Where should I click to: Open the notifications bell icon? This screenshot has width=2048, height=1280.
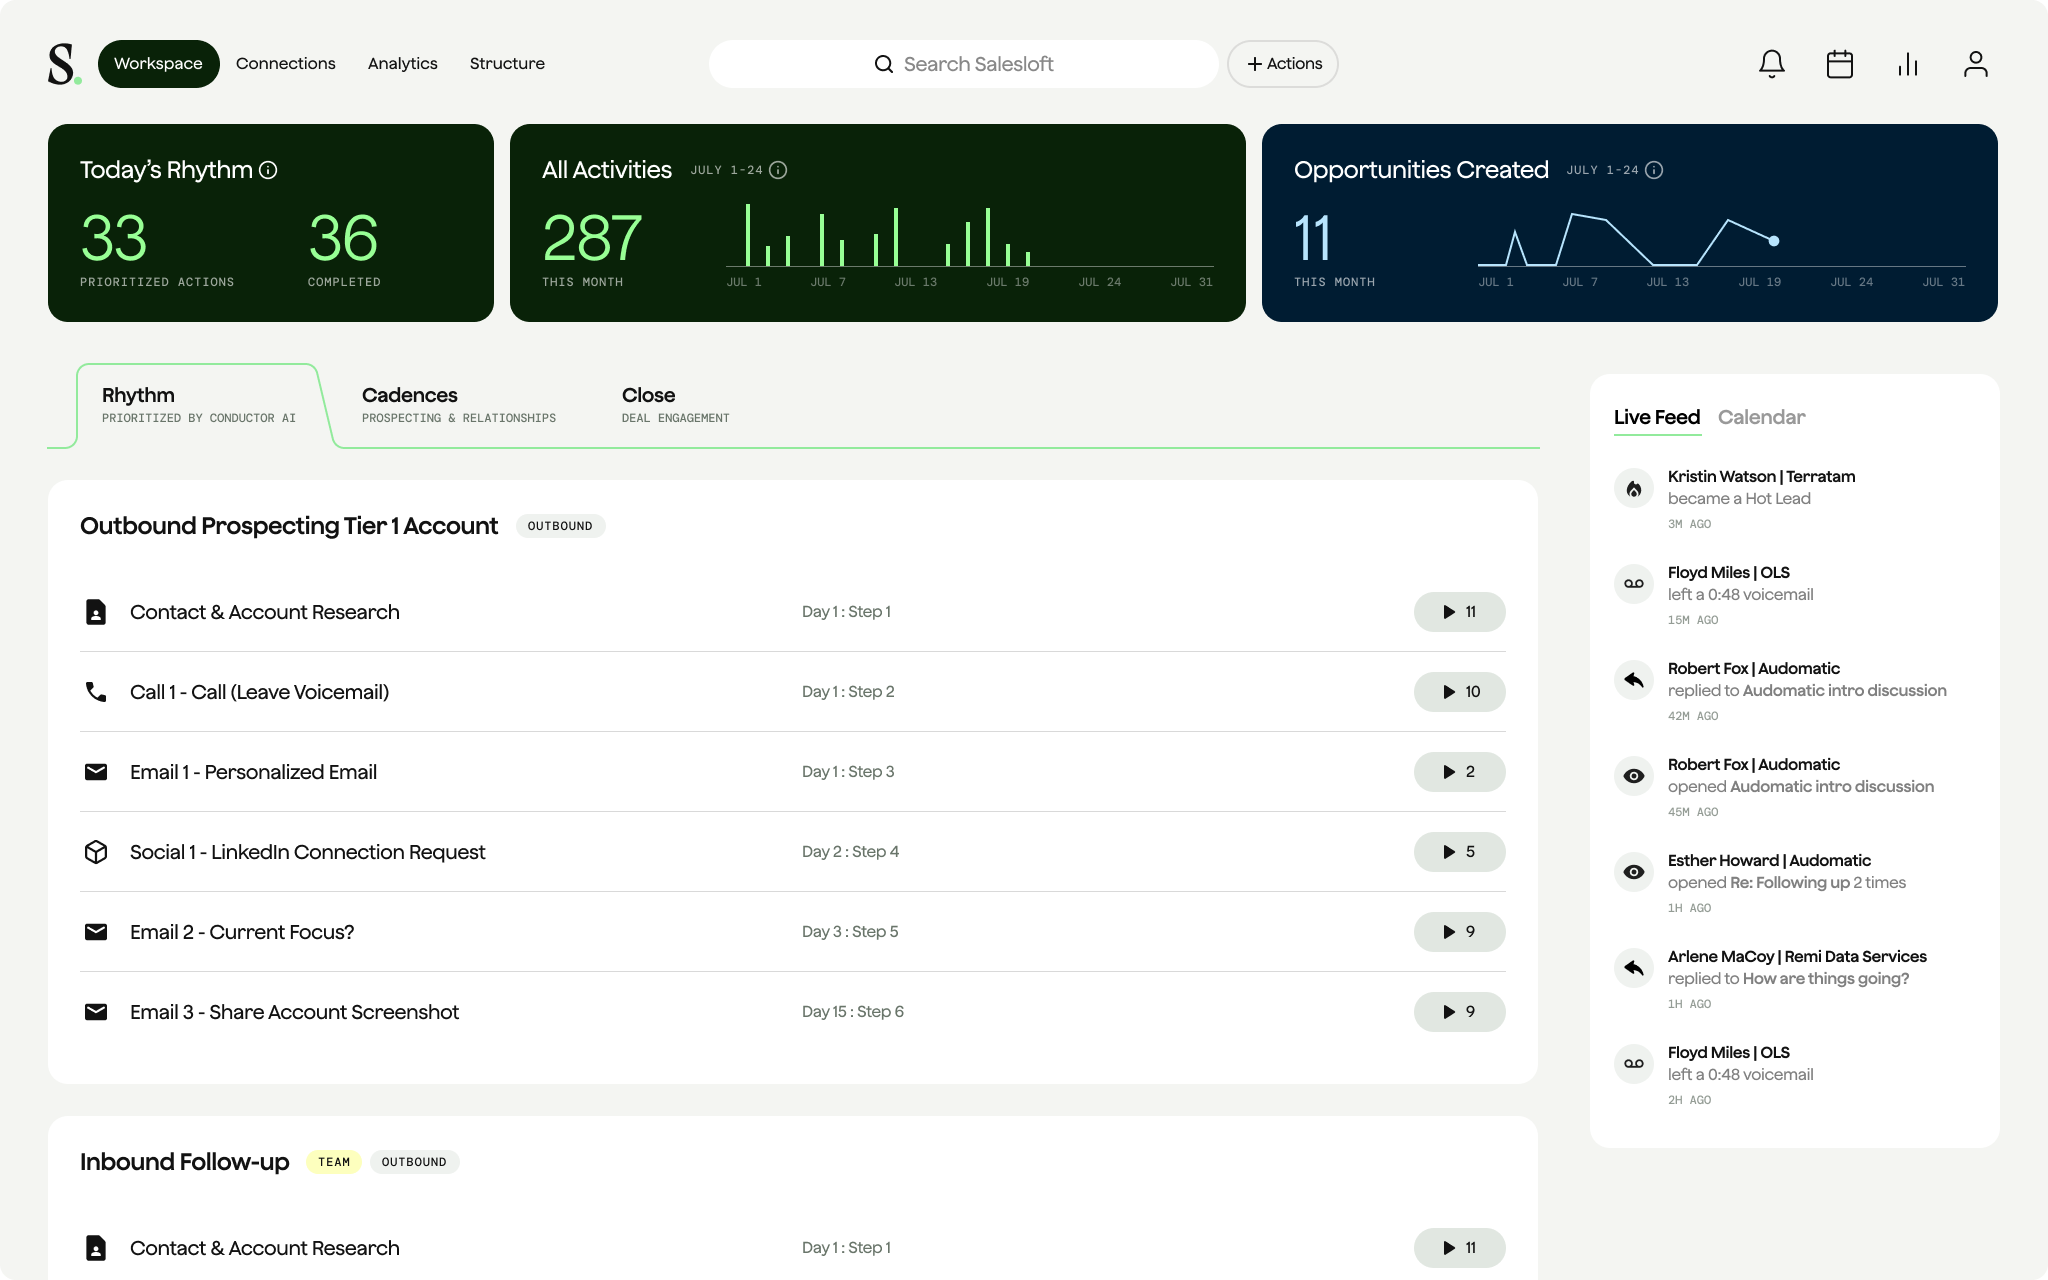[1772, 64]
